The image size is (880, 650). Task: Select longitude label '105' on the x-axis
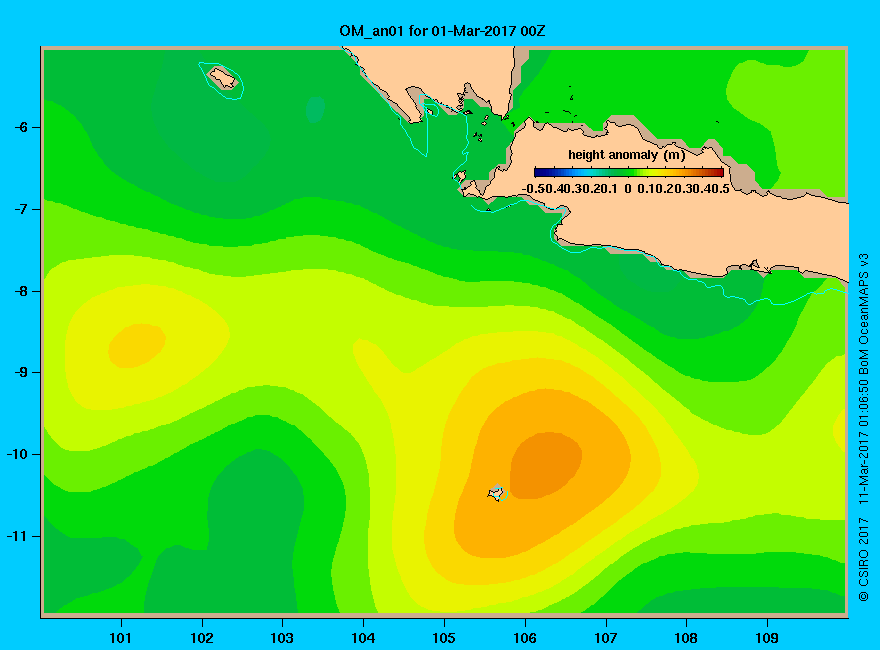point(444,638)
